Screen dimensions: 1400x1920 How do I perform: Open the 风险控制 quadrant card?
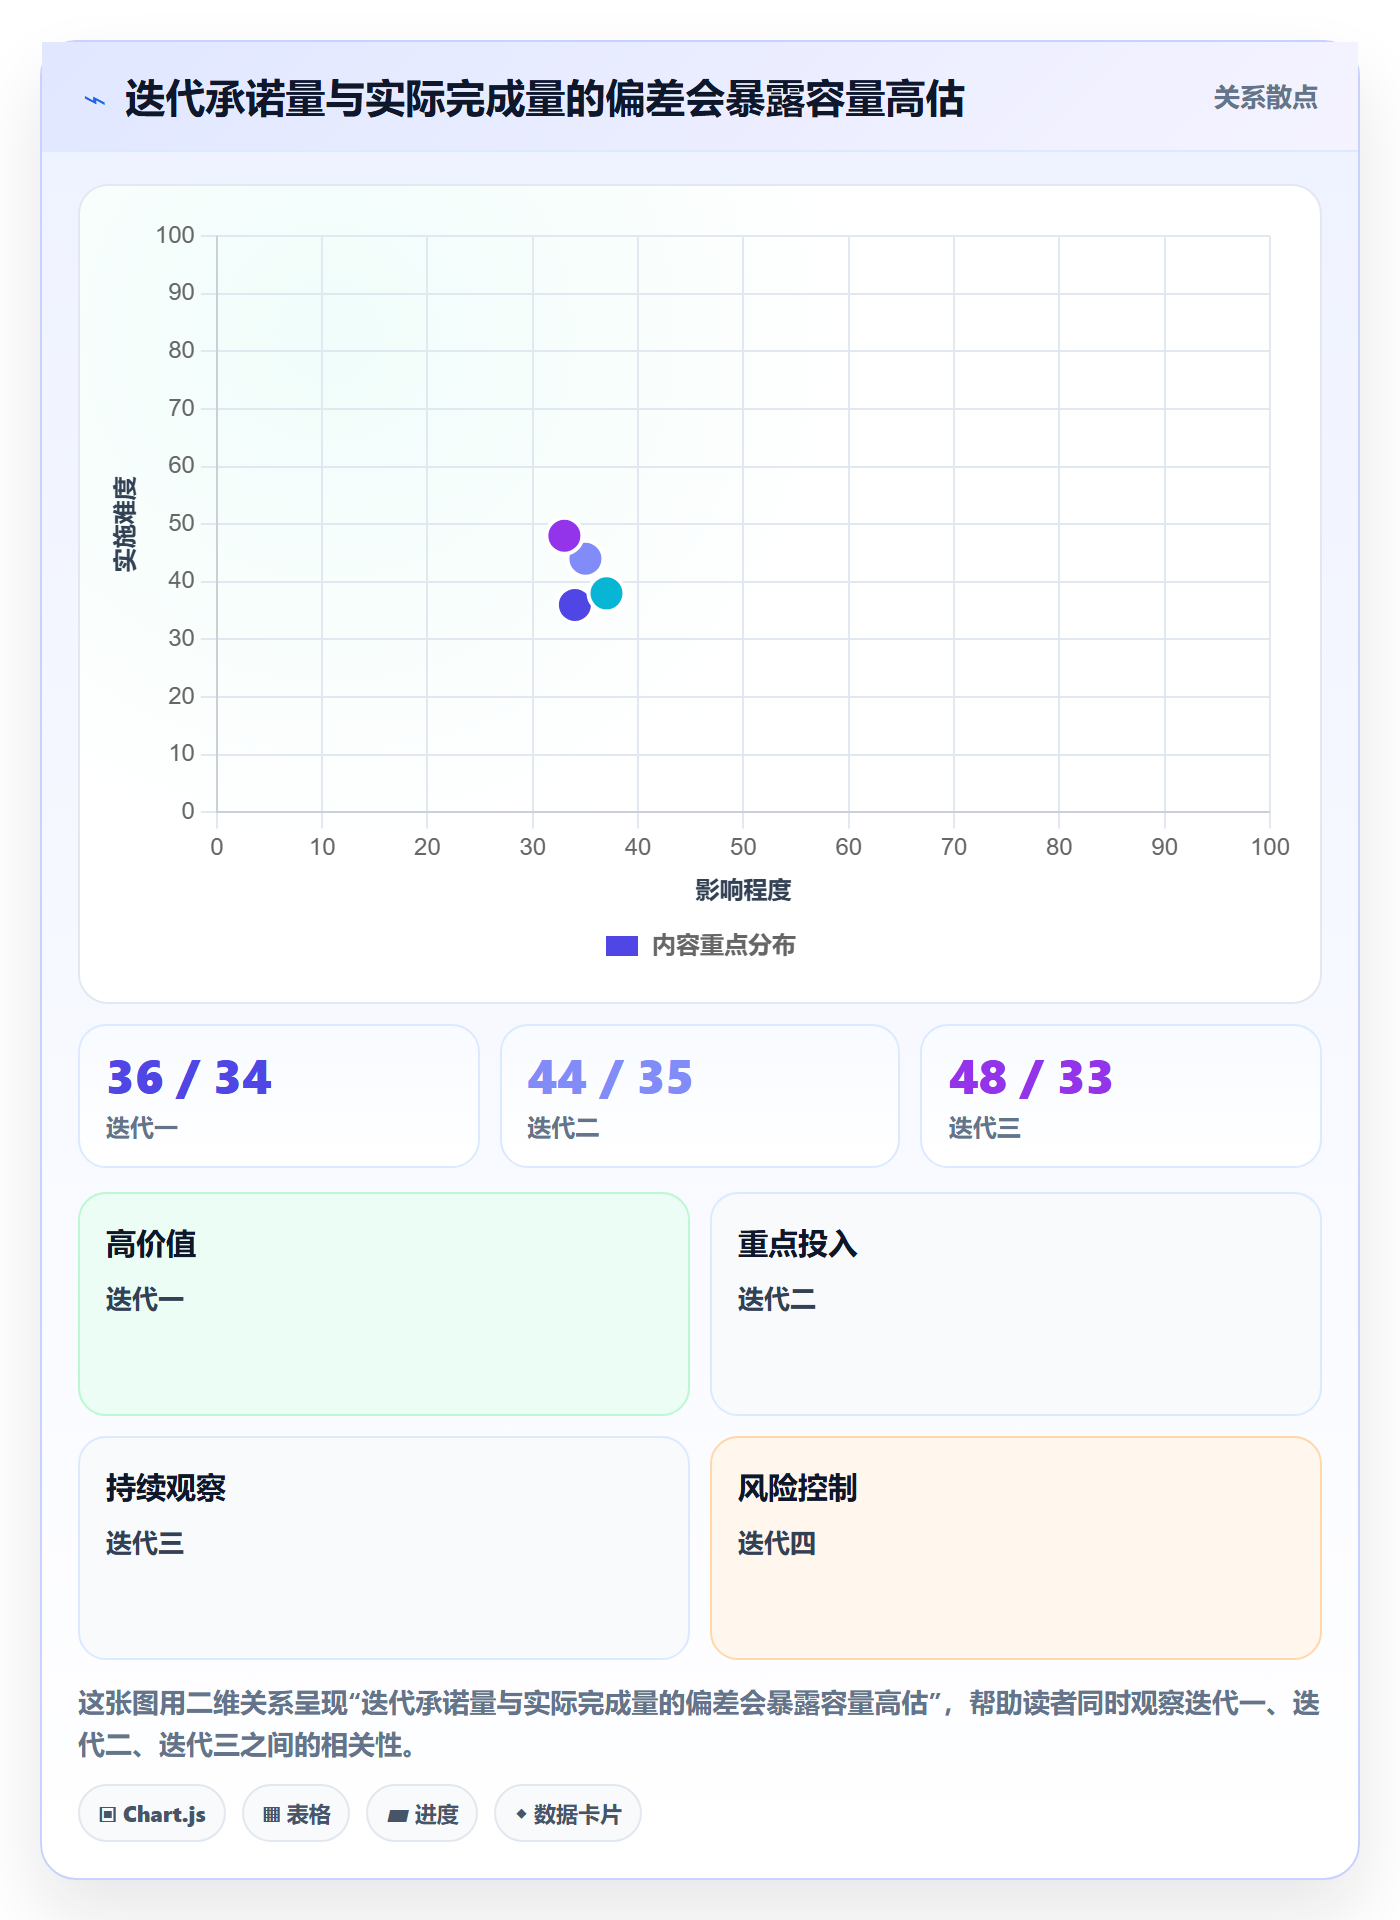tap(1016, 1548)
